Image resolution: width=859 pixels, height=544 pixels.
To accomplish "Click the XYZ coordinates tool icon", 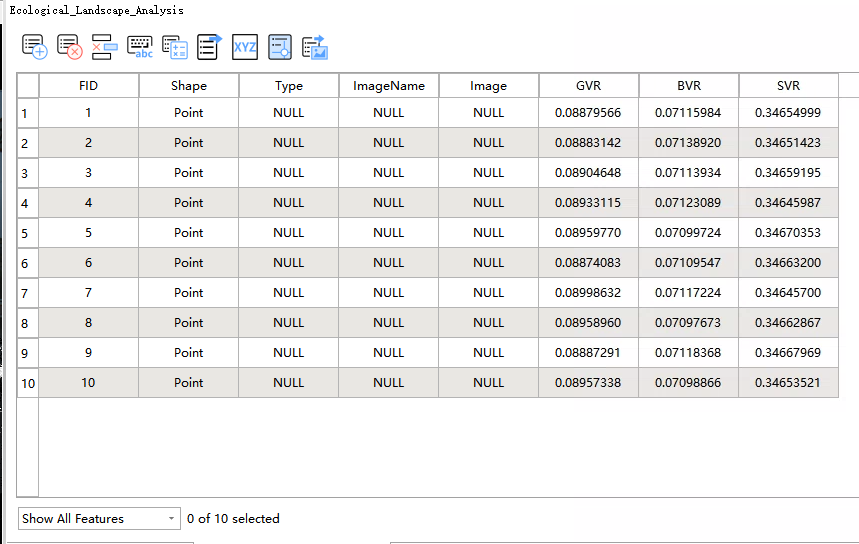I will [x=245, y=47].
